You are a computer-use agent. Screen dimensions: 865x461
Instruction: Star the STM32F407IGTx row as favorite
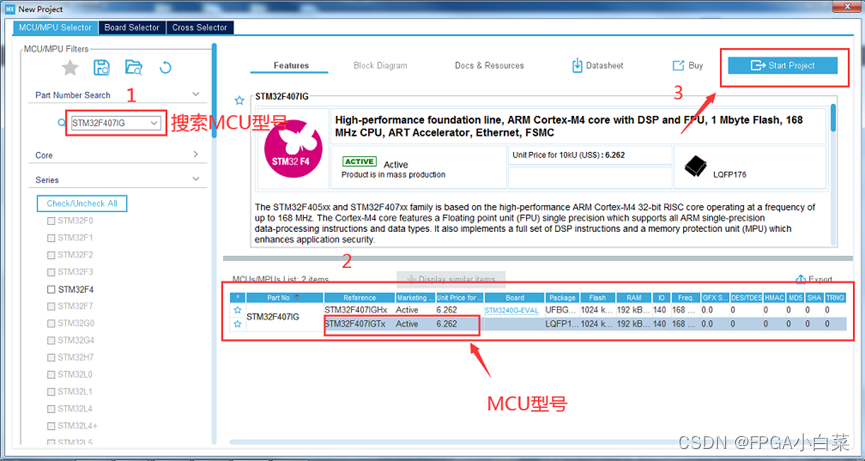(237, 324)
